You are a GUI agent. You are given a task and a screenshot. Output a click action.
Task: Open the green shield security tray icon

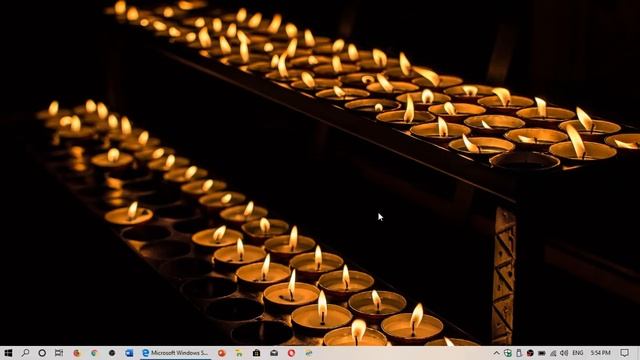[508, 353]
